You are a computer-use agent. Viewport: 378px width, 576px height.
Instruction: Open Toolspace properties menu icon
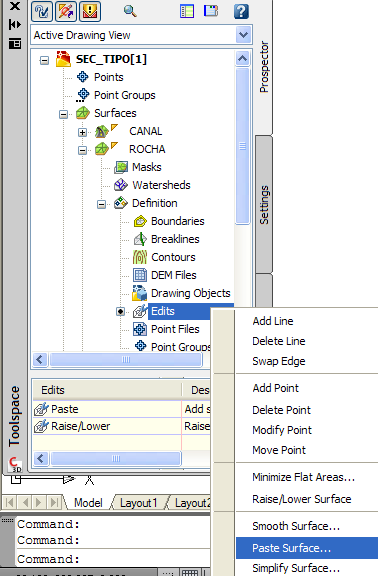15,44
